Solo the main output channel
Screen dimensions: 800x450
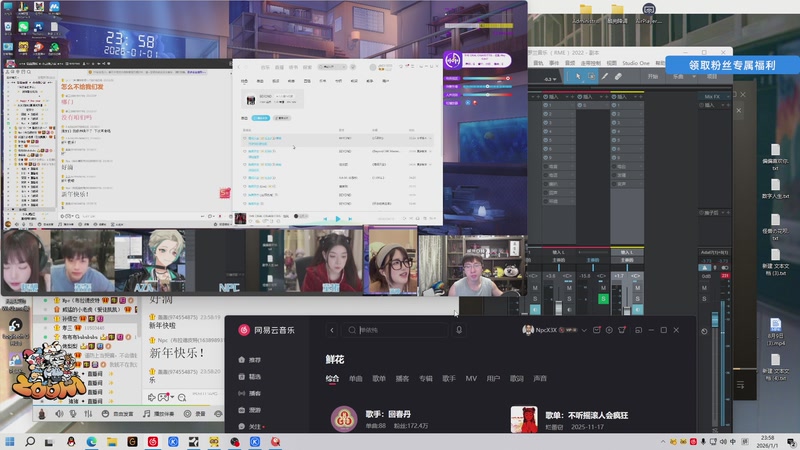pyautogui.click(x=705, y=299)
